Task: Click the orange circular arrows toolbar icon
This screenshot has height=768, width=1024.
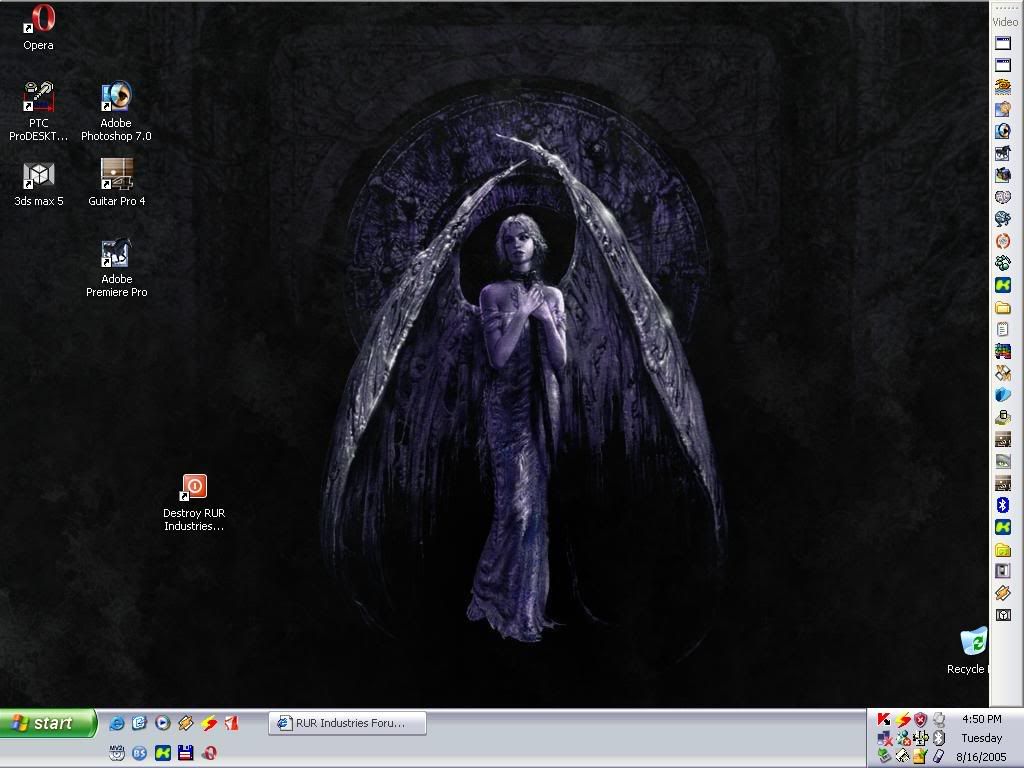Action: click(x=1003, y=242)
